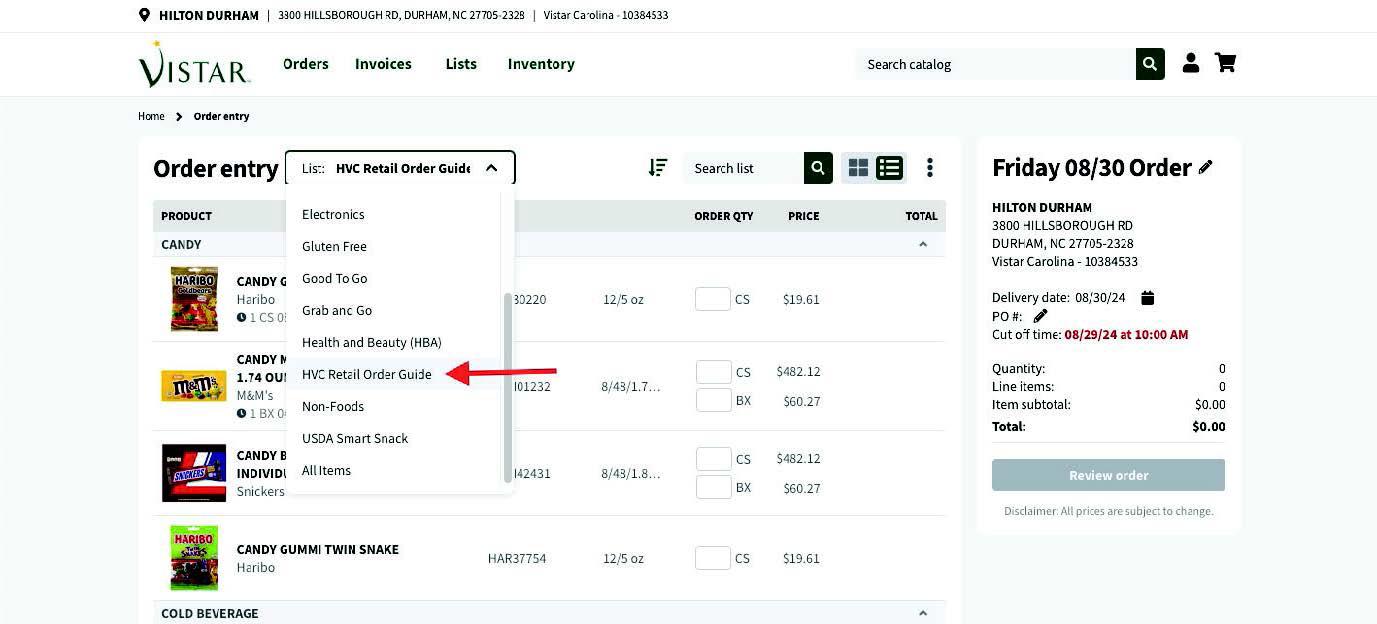This screenshot has height=624, width=1377.
Task: Click the list search magnifier button
Action: (818, 168)
